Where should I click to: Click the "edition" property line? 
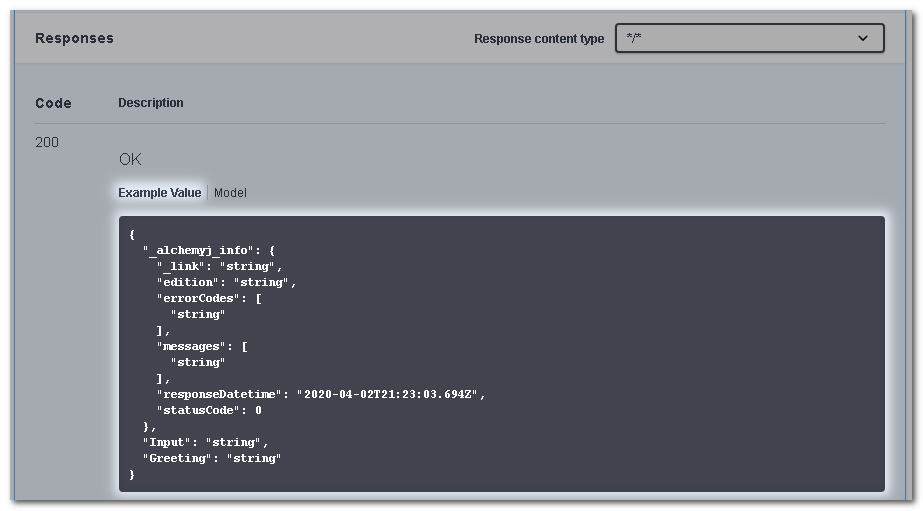[x=226, y=283]
